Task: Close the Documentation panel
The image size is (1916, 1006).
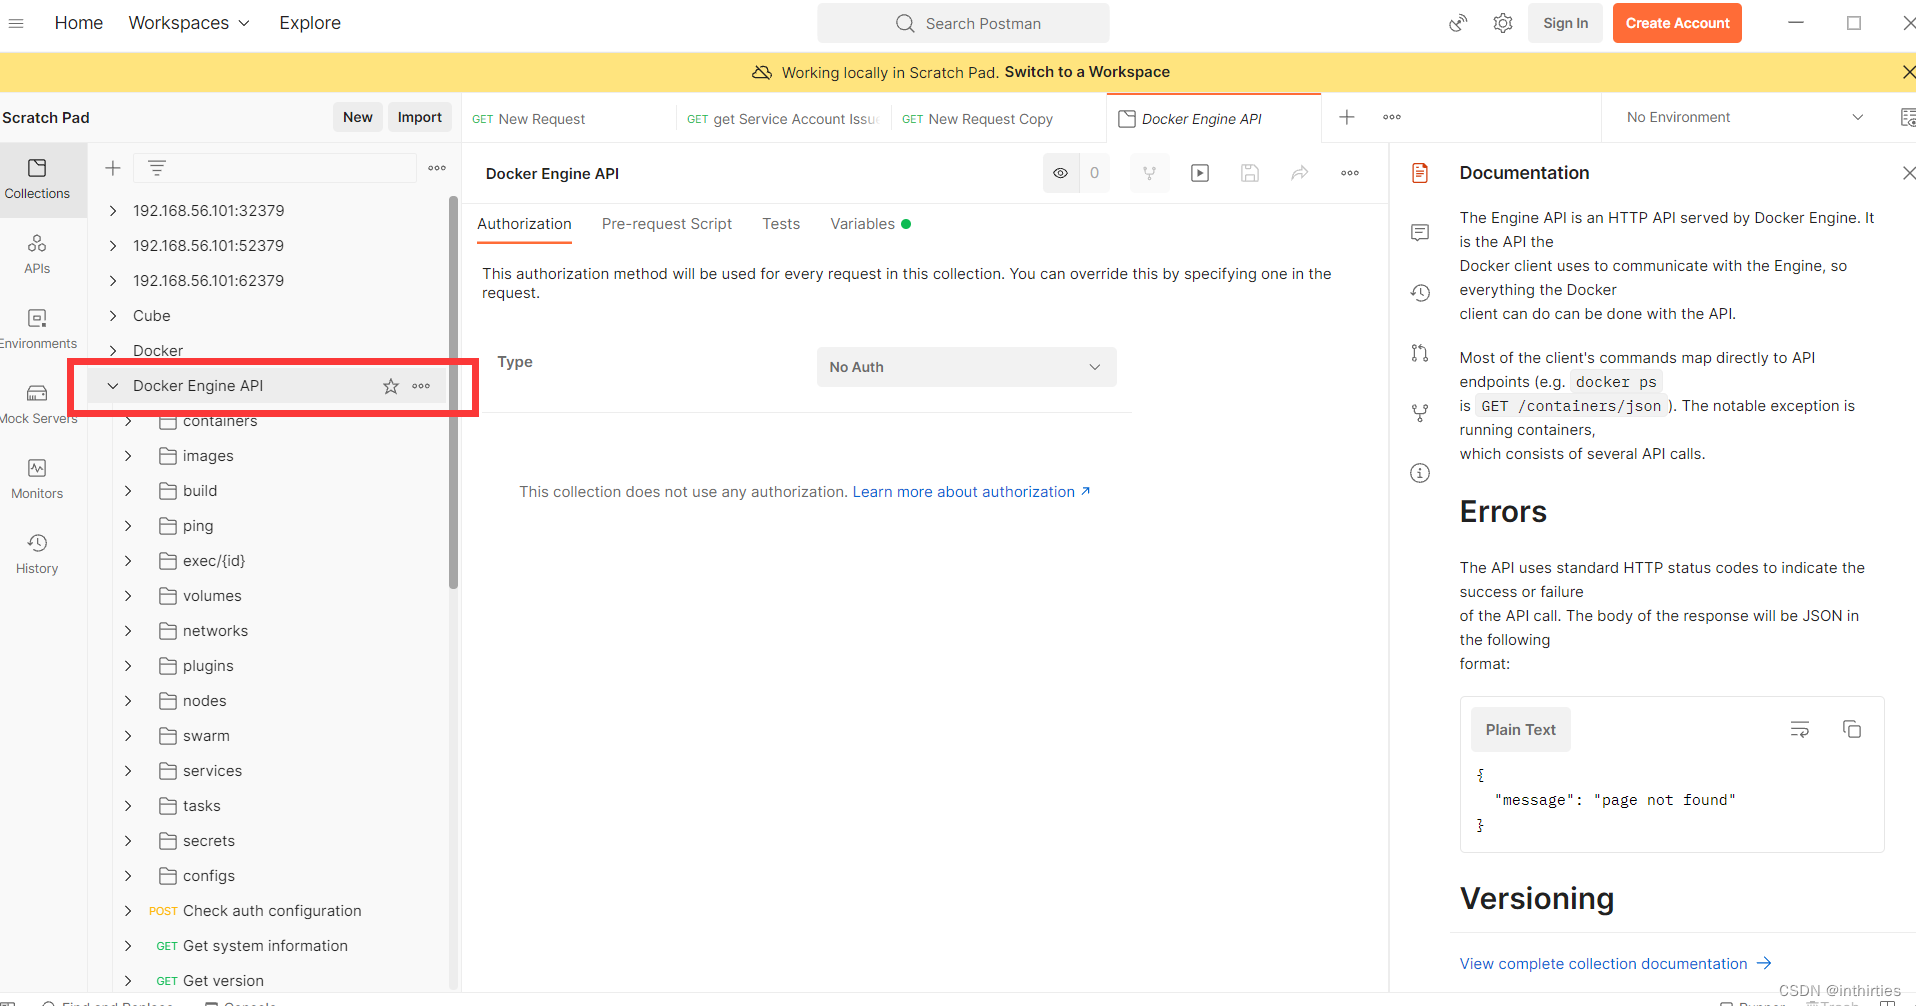Action: click(1907, 173)
